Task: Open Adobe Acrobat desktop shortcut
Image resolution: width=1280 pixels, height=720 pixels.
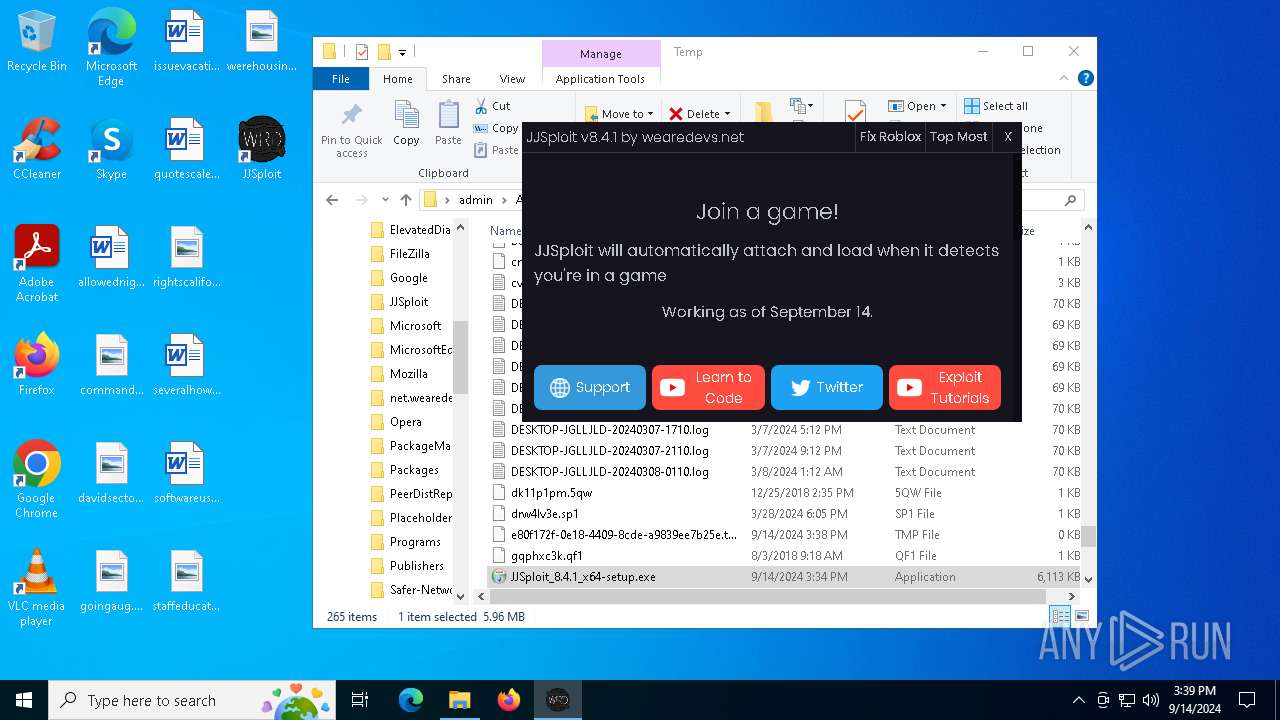Action: [x=37, y=264]
